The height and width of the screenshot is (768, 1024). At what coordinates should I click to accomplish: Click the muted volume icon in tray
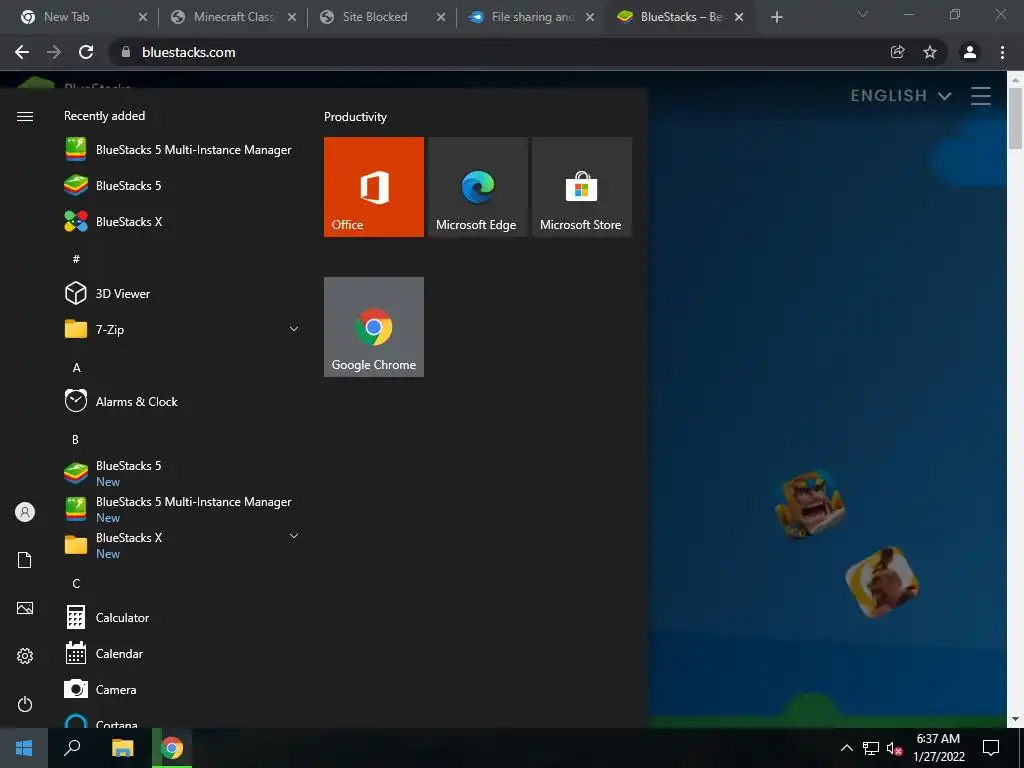pyautogui.click(x=894, y=748)
